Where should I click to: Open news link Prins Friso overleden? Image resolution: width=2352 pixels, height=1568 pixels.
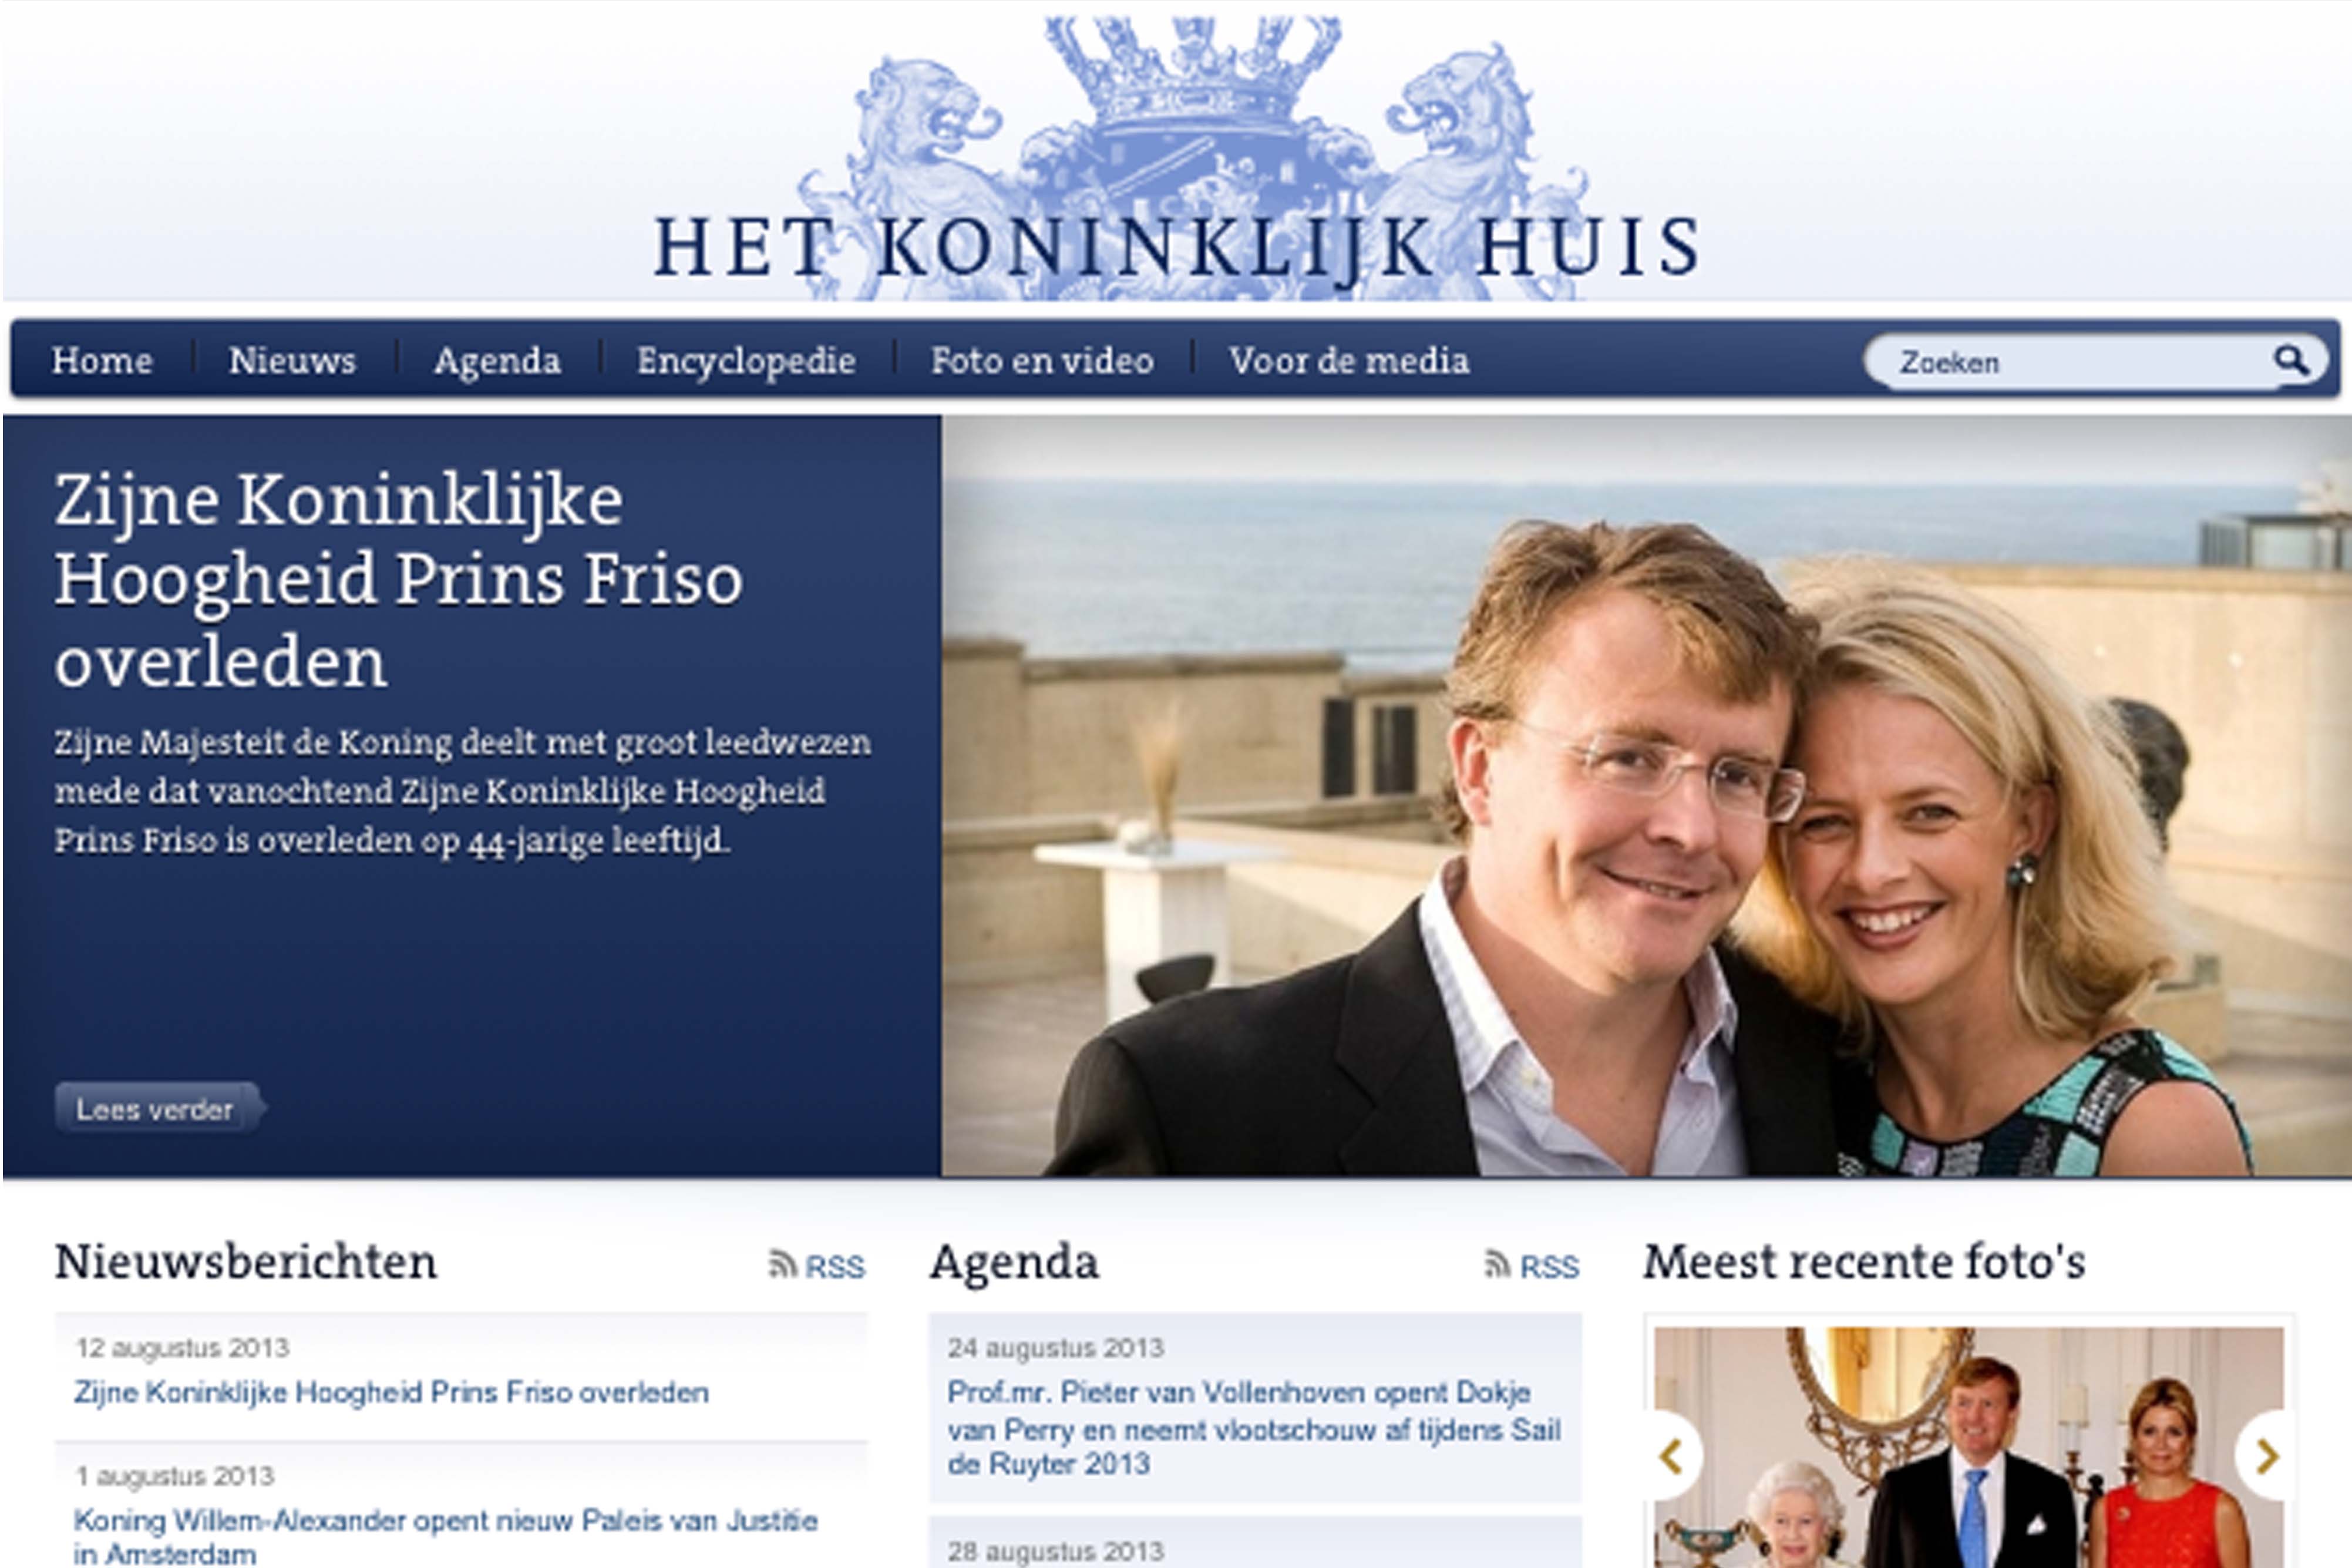(392, 1392)
